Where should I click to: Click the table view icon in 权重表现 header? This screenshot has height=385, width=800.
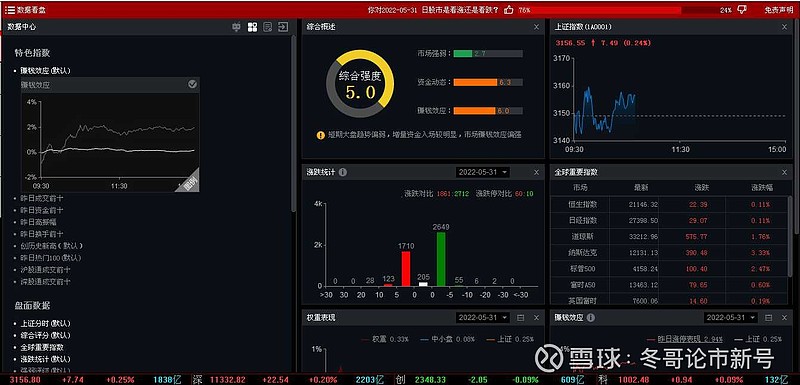coord(520,318)
